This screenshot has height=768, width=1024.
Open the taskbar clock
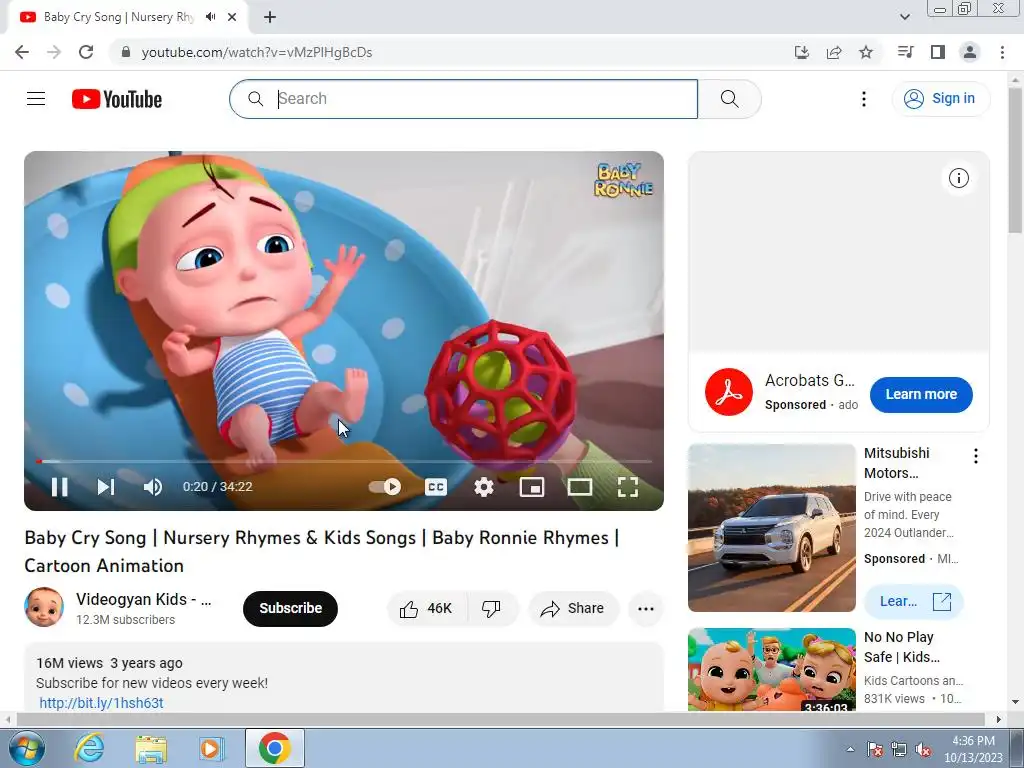(973, 749)
